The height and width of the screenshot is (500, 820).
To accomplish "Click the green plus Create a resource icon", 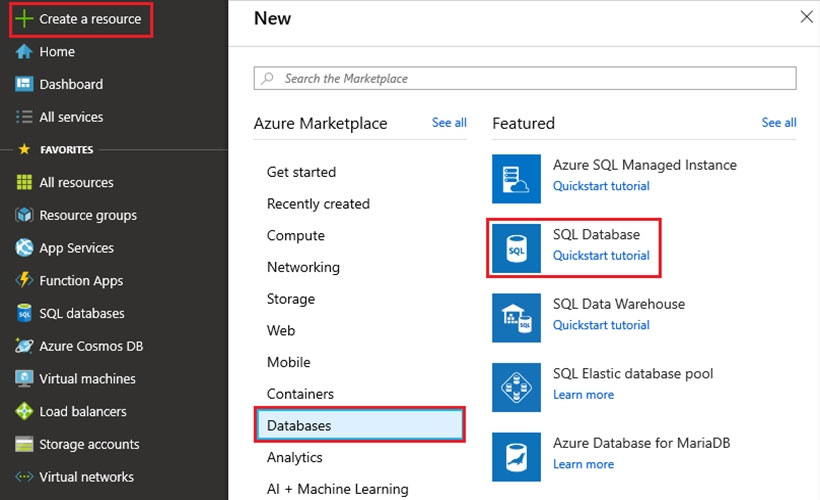I will click(24, 19).
